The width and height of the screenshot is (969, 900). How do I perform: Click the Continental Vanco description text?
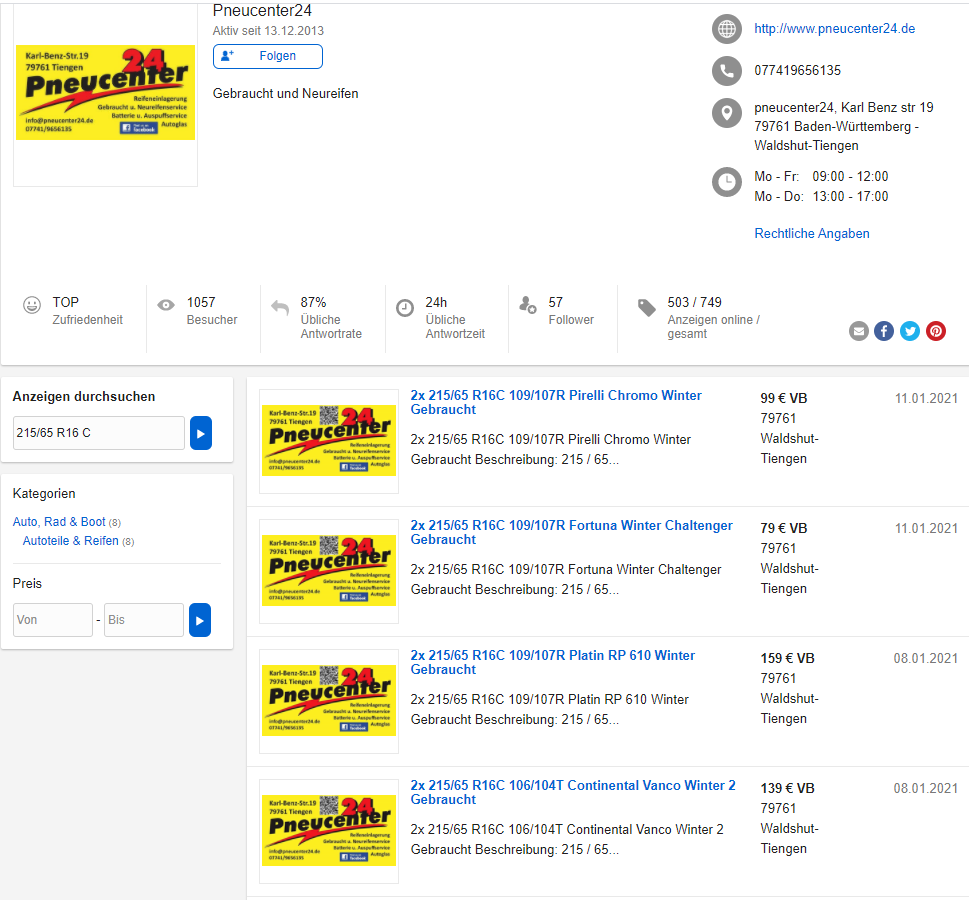(567, 839)
